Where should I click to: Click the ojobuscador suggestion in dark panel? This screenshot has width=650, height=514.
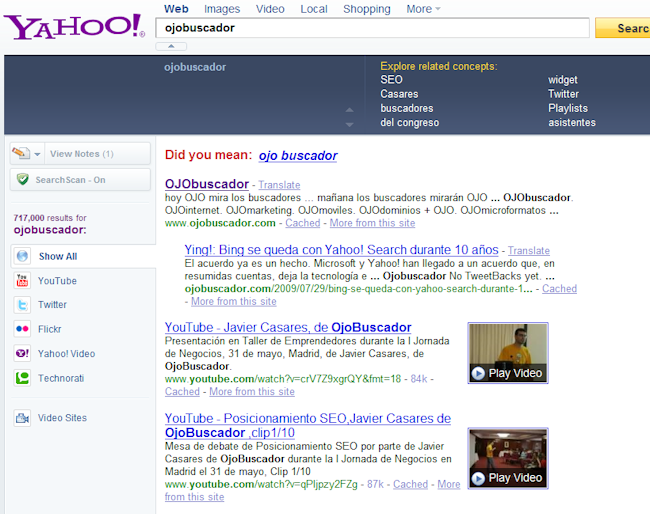pyautogui.click(x=195, y=67)
